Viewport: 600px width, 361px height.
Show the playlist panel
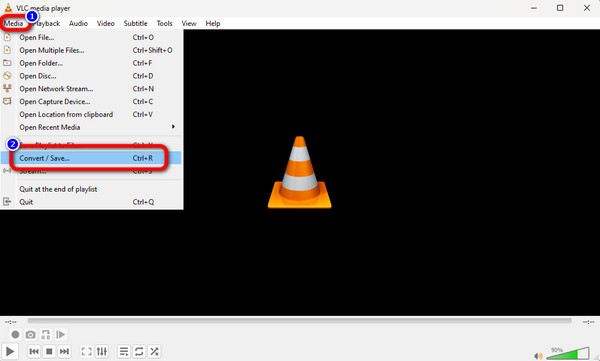point(124,351)
